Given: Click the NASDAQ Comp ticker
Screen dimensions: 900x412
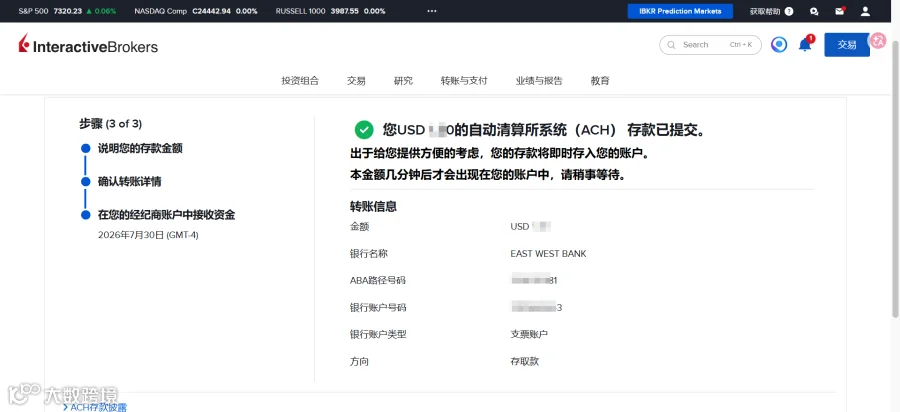Looking at the screenshot, I should pos(196,11).
